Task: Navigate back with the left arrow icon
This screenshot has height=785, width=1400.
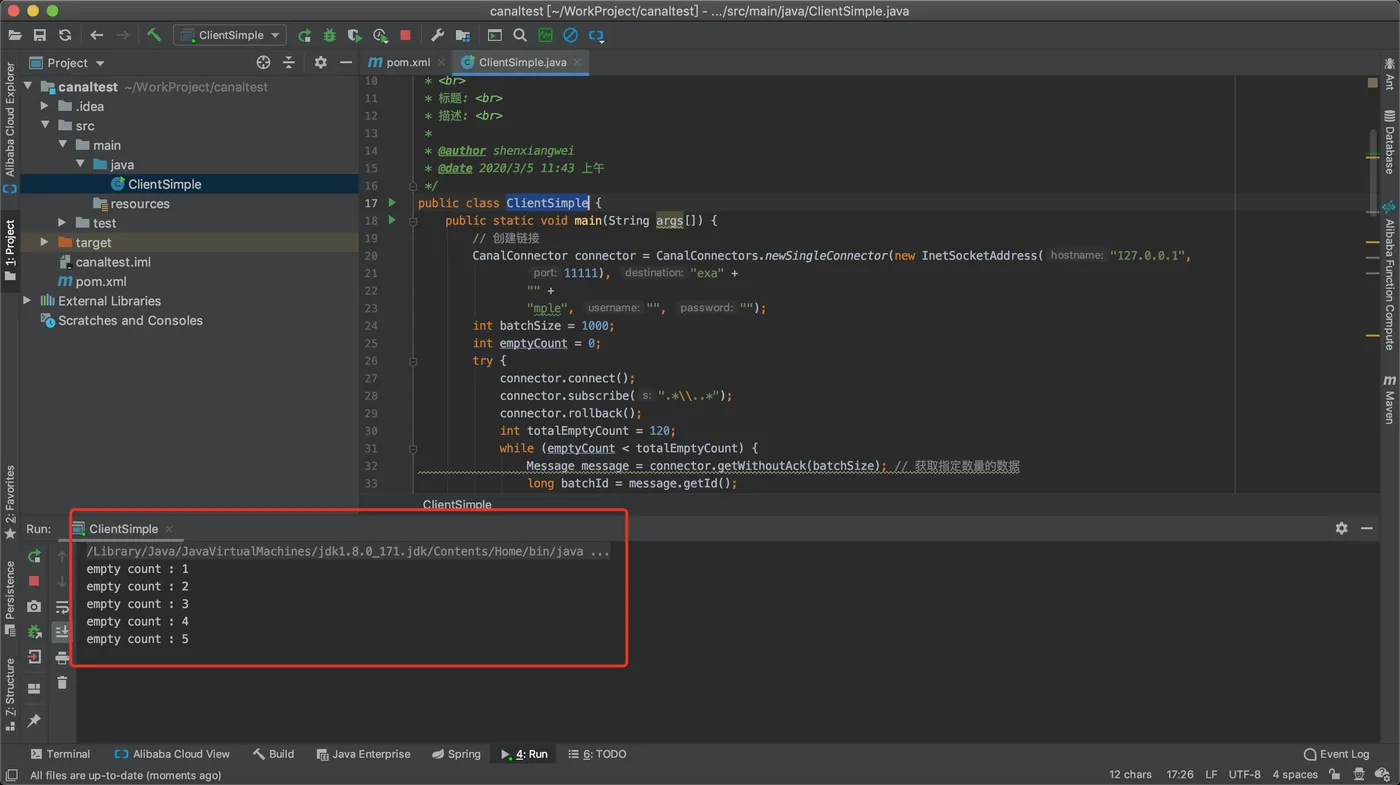Action: pyautogui.click(x=97, y=35)
